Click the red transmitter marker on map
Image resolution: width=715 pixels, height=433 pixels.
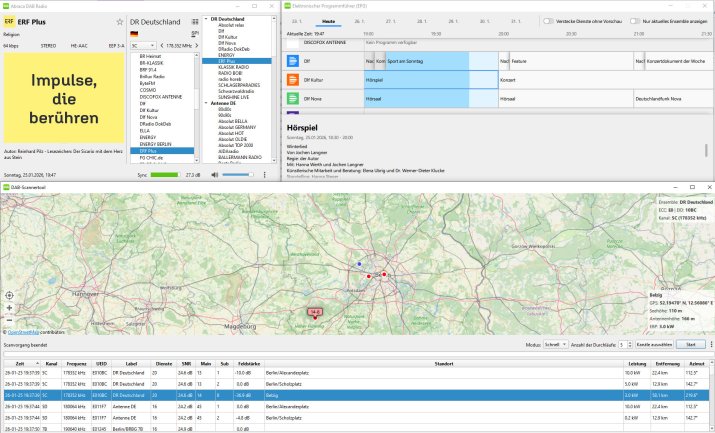[314, 313]
